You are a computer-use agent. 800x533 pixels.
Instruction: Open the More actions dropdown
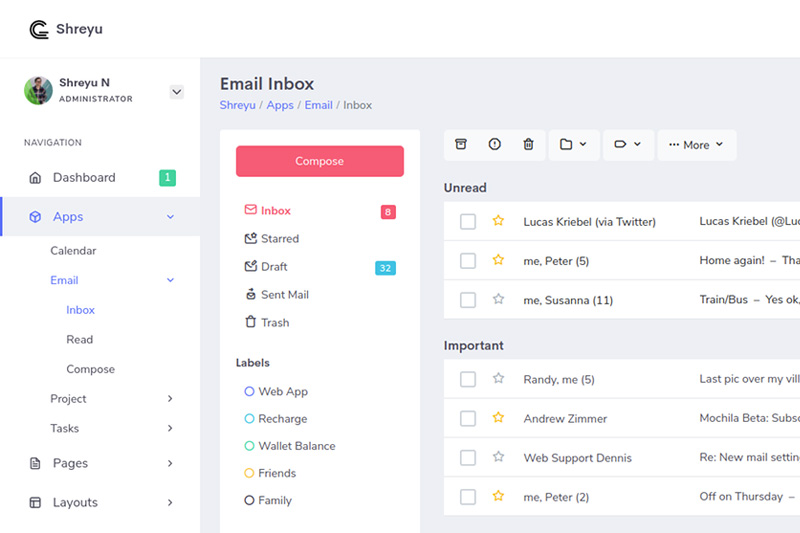pos(696,144)
